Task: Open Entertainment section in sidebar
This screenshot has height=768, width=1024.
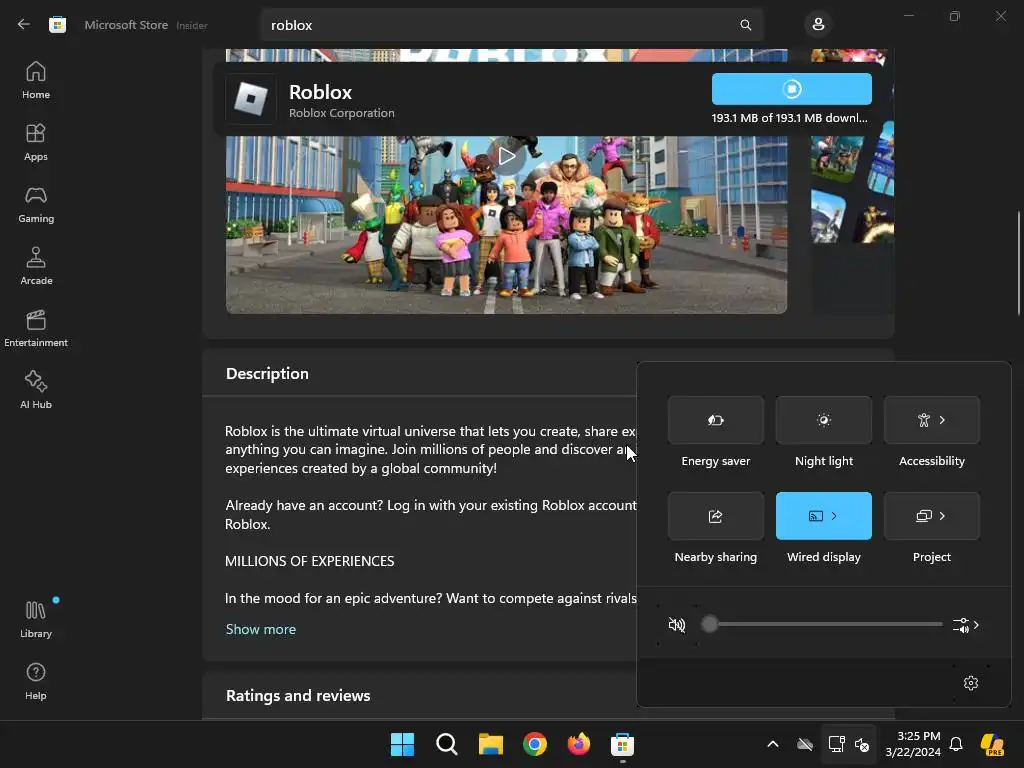Action: click(x=36, y=328)
